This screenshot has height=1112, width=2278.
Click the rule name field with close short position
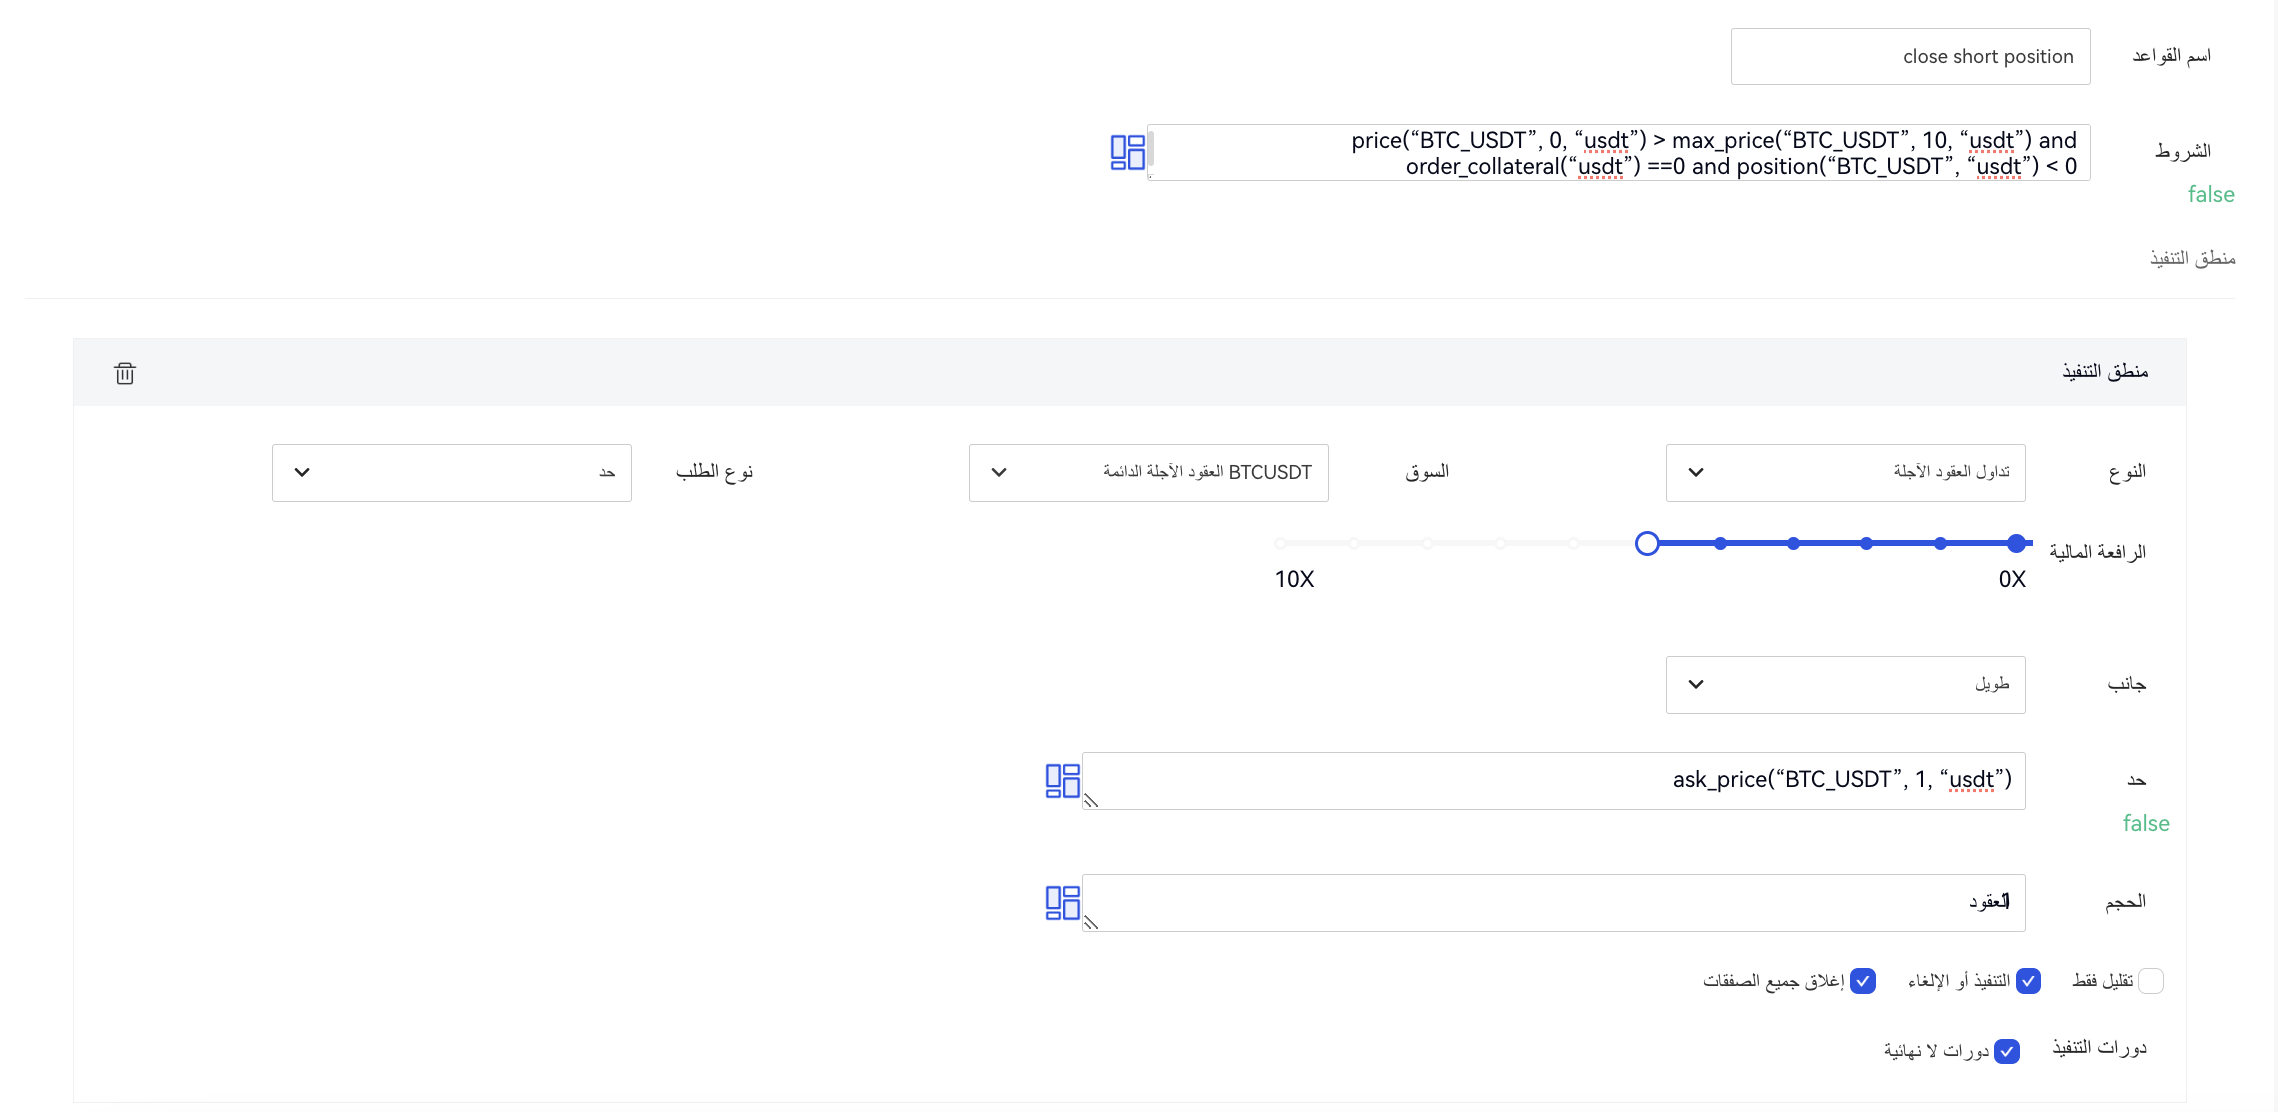tap(1910, 57)
